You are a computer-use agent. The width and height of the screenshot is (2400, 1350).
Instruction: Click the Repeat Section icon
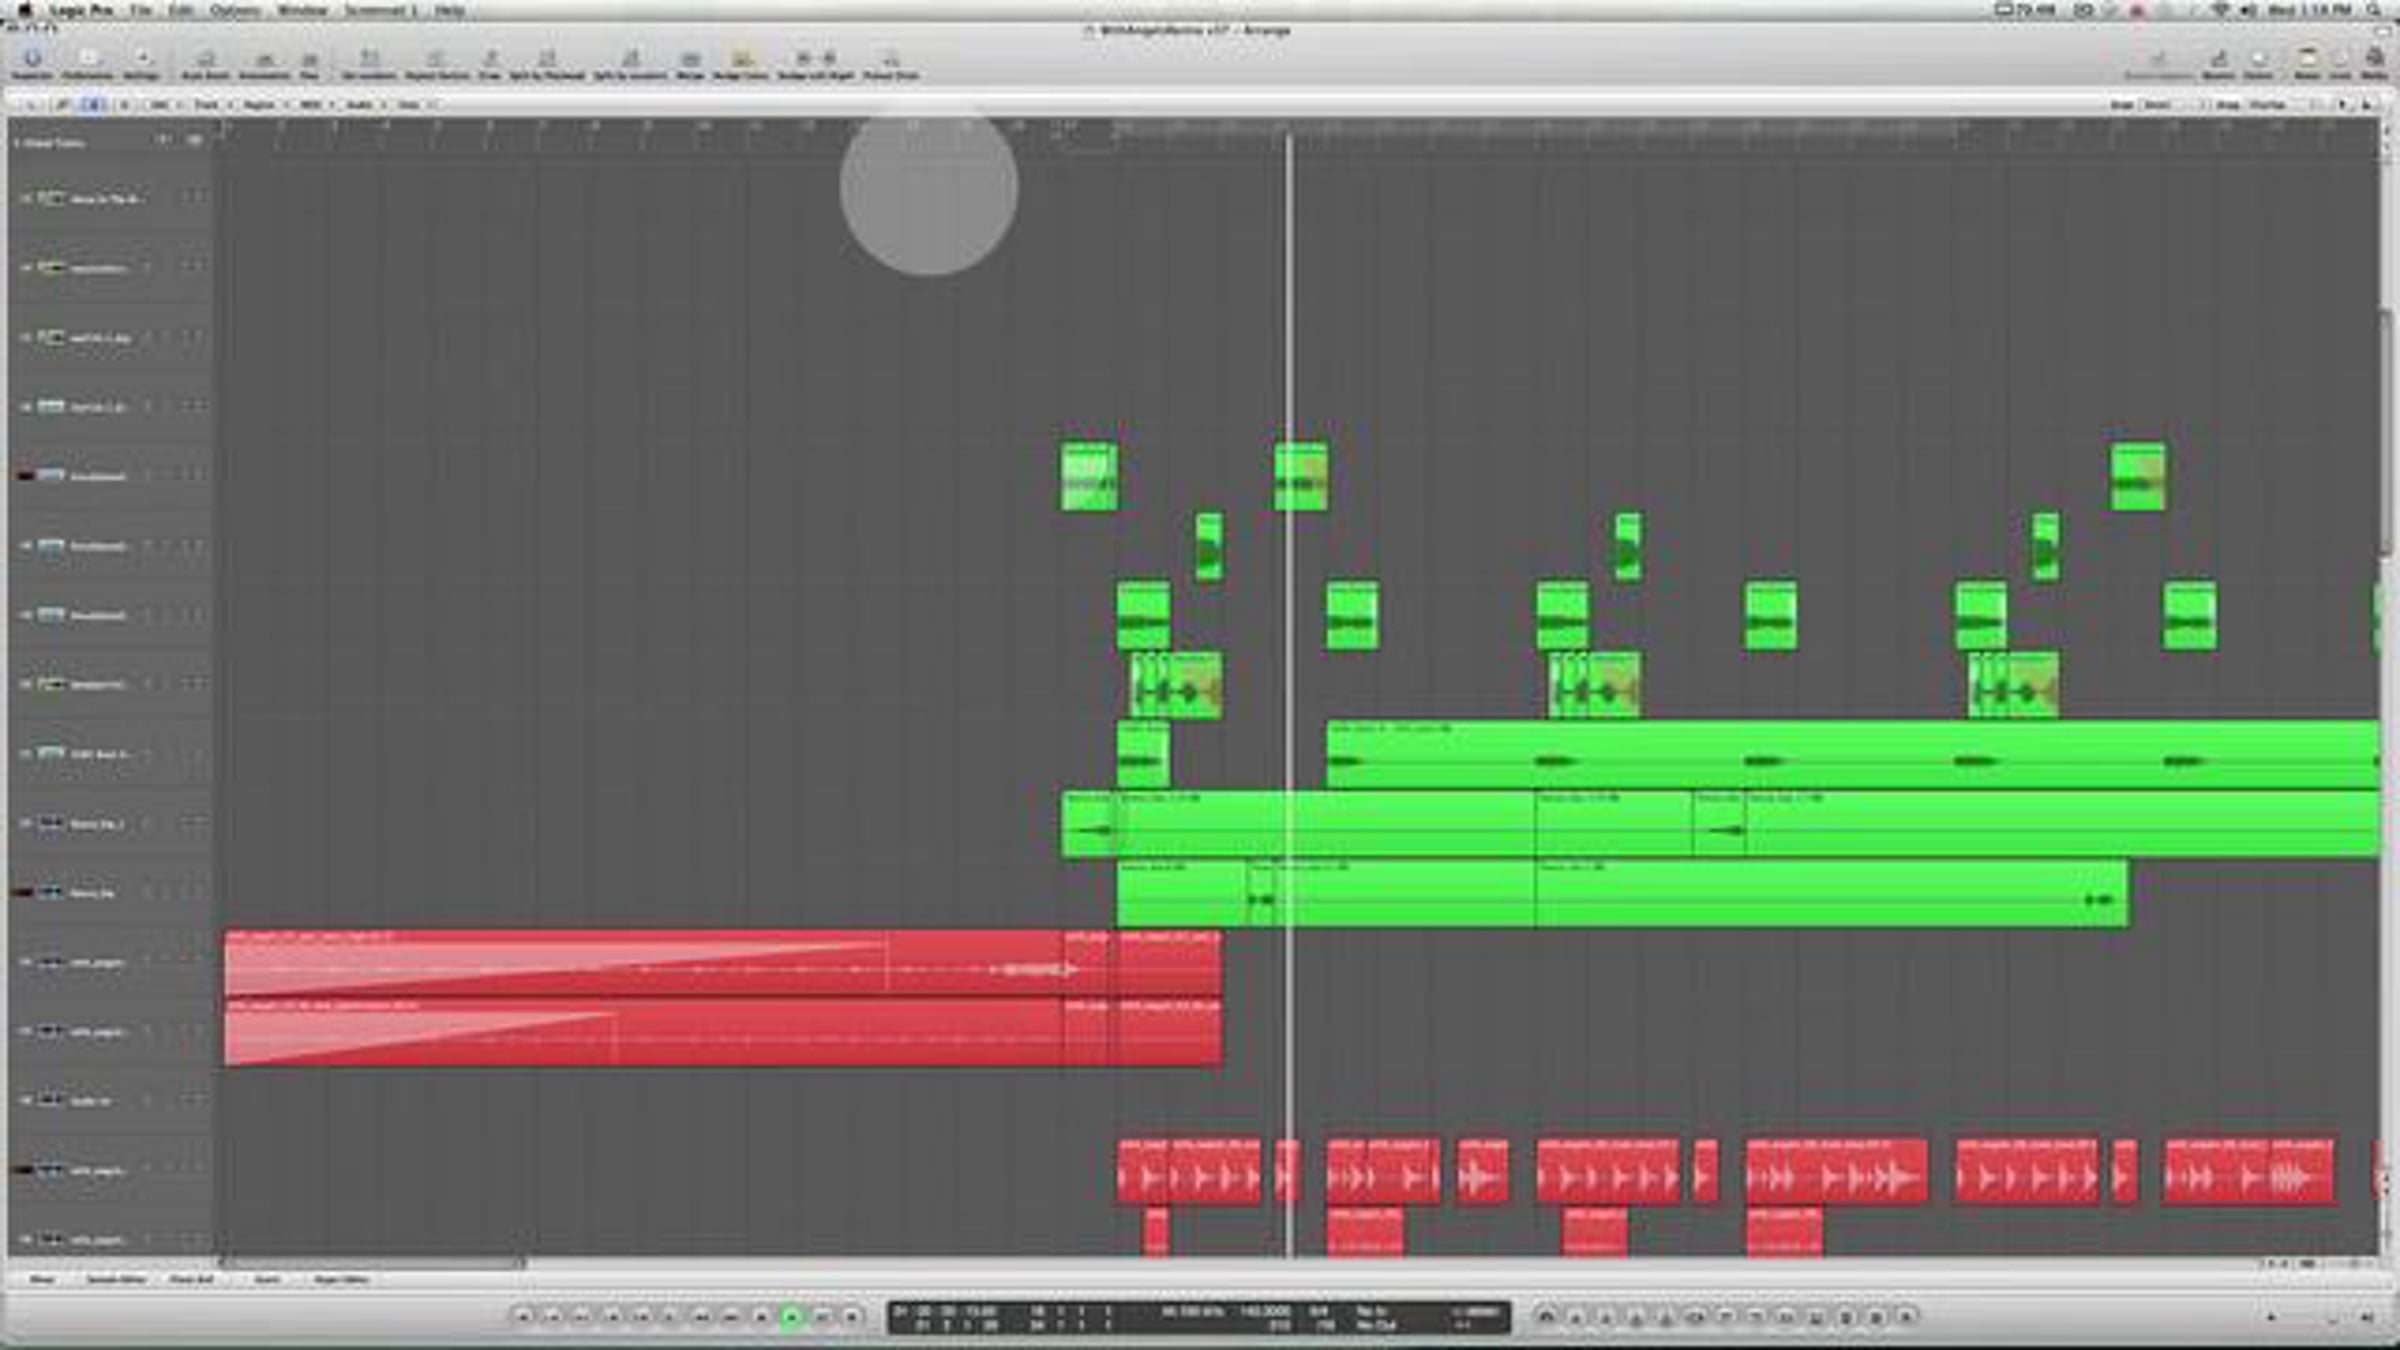click(437, 62)
